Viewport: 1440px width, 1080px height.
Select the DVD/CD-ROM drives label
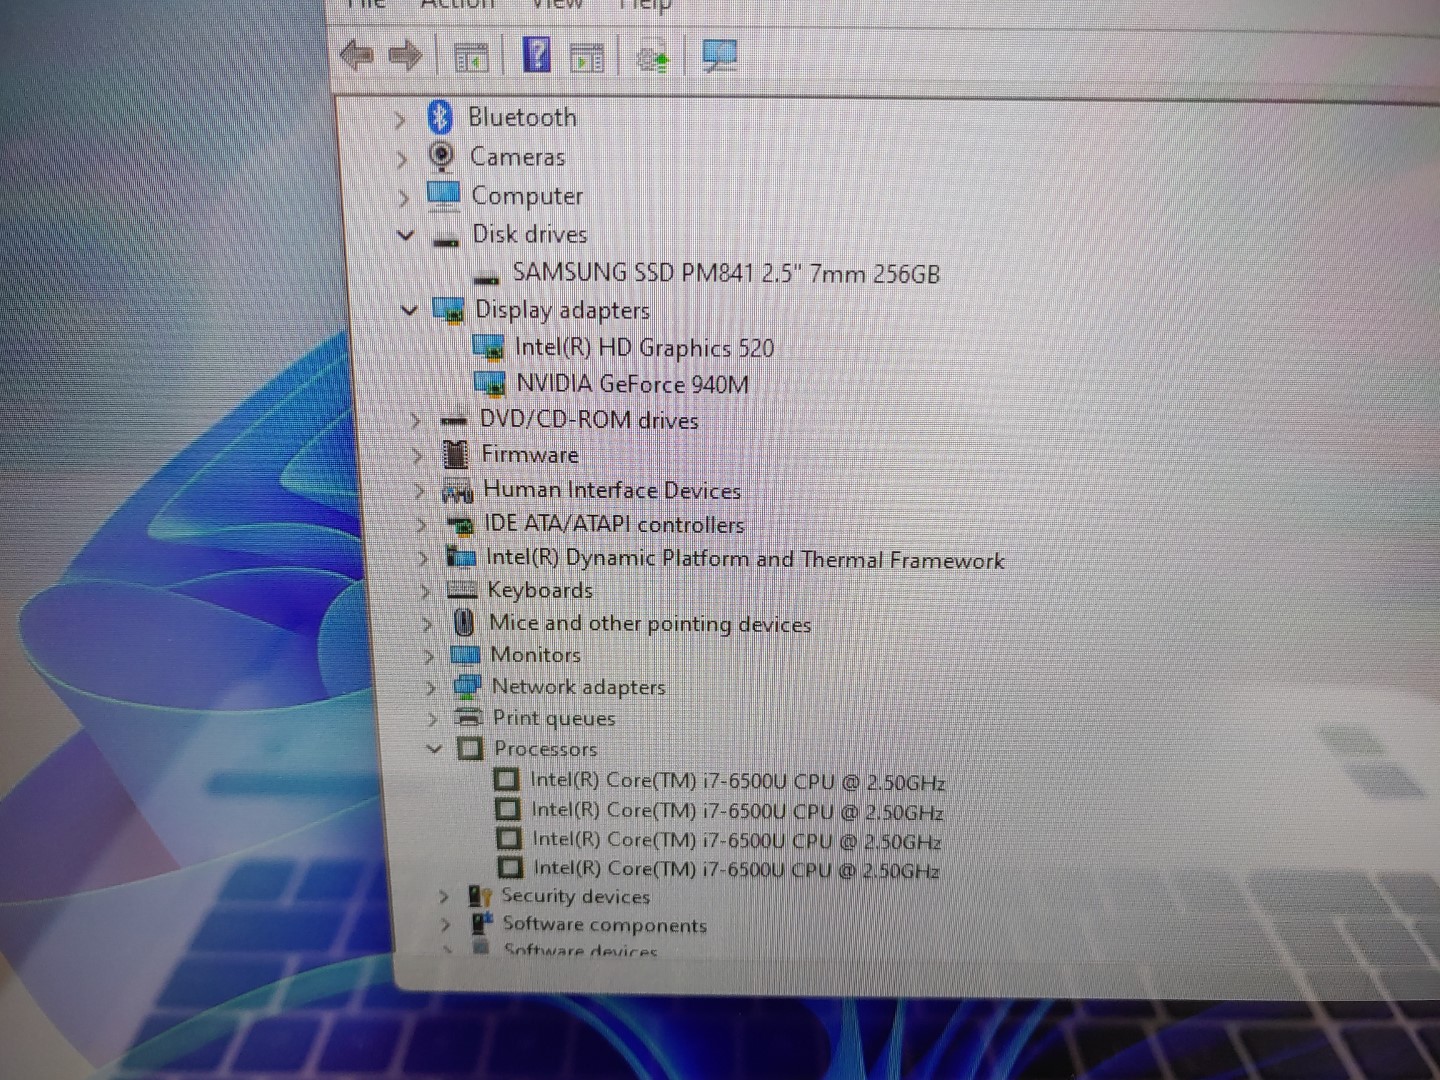(x=589, y=420)
